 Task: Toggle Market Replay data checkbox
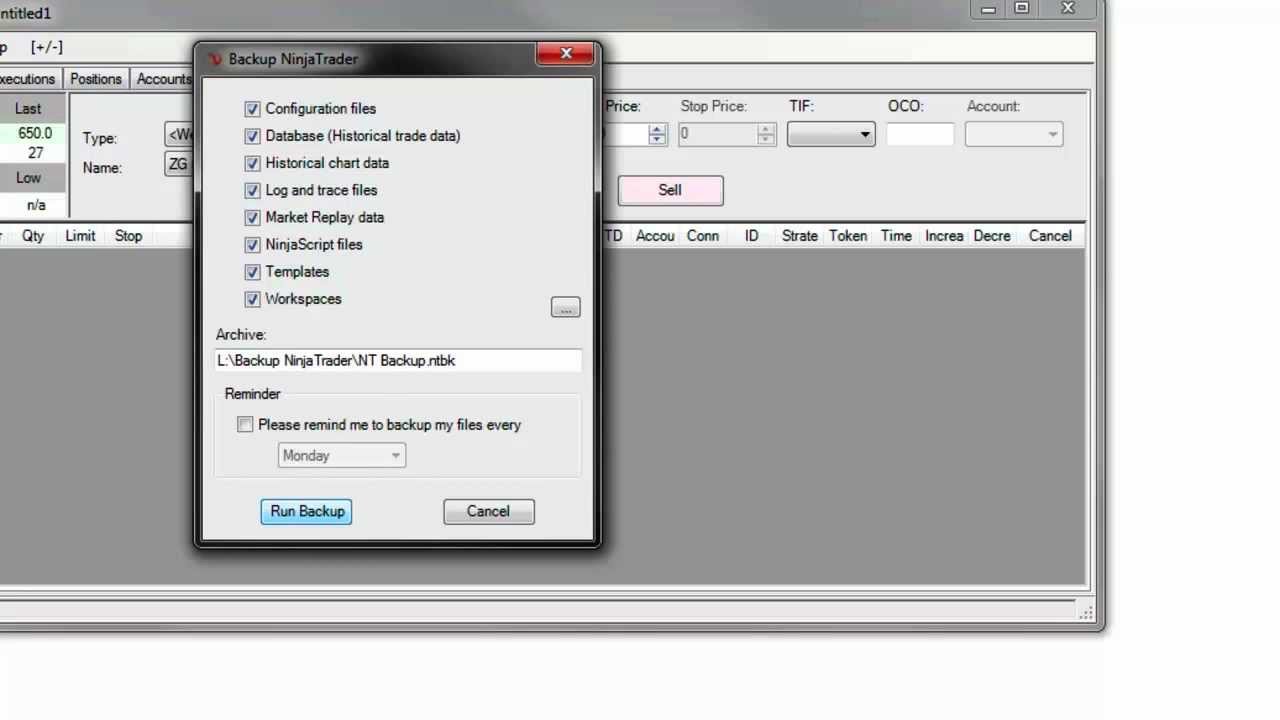(252, 217)
